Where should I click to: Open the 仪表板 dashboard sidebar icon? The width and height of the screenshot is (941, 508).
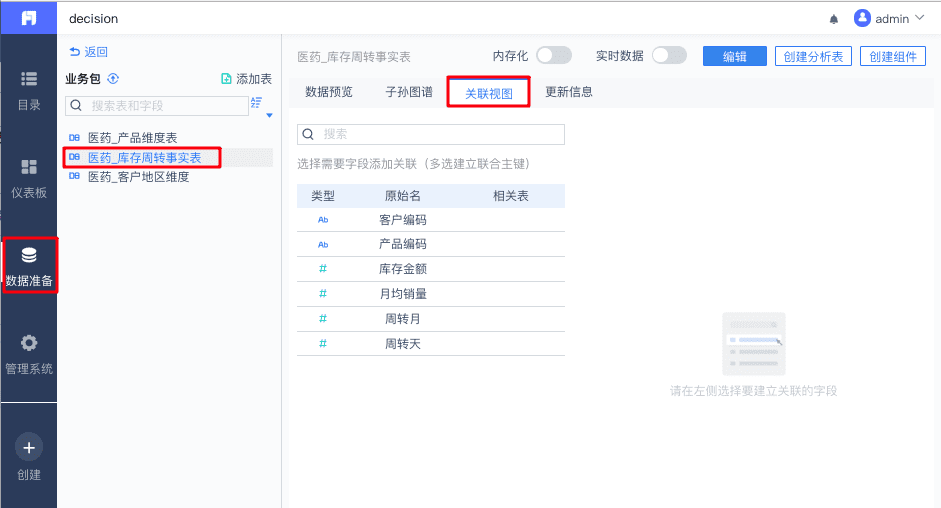[29, 167]
